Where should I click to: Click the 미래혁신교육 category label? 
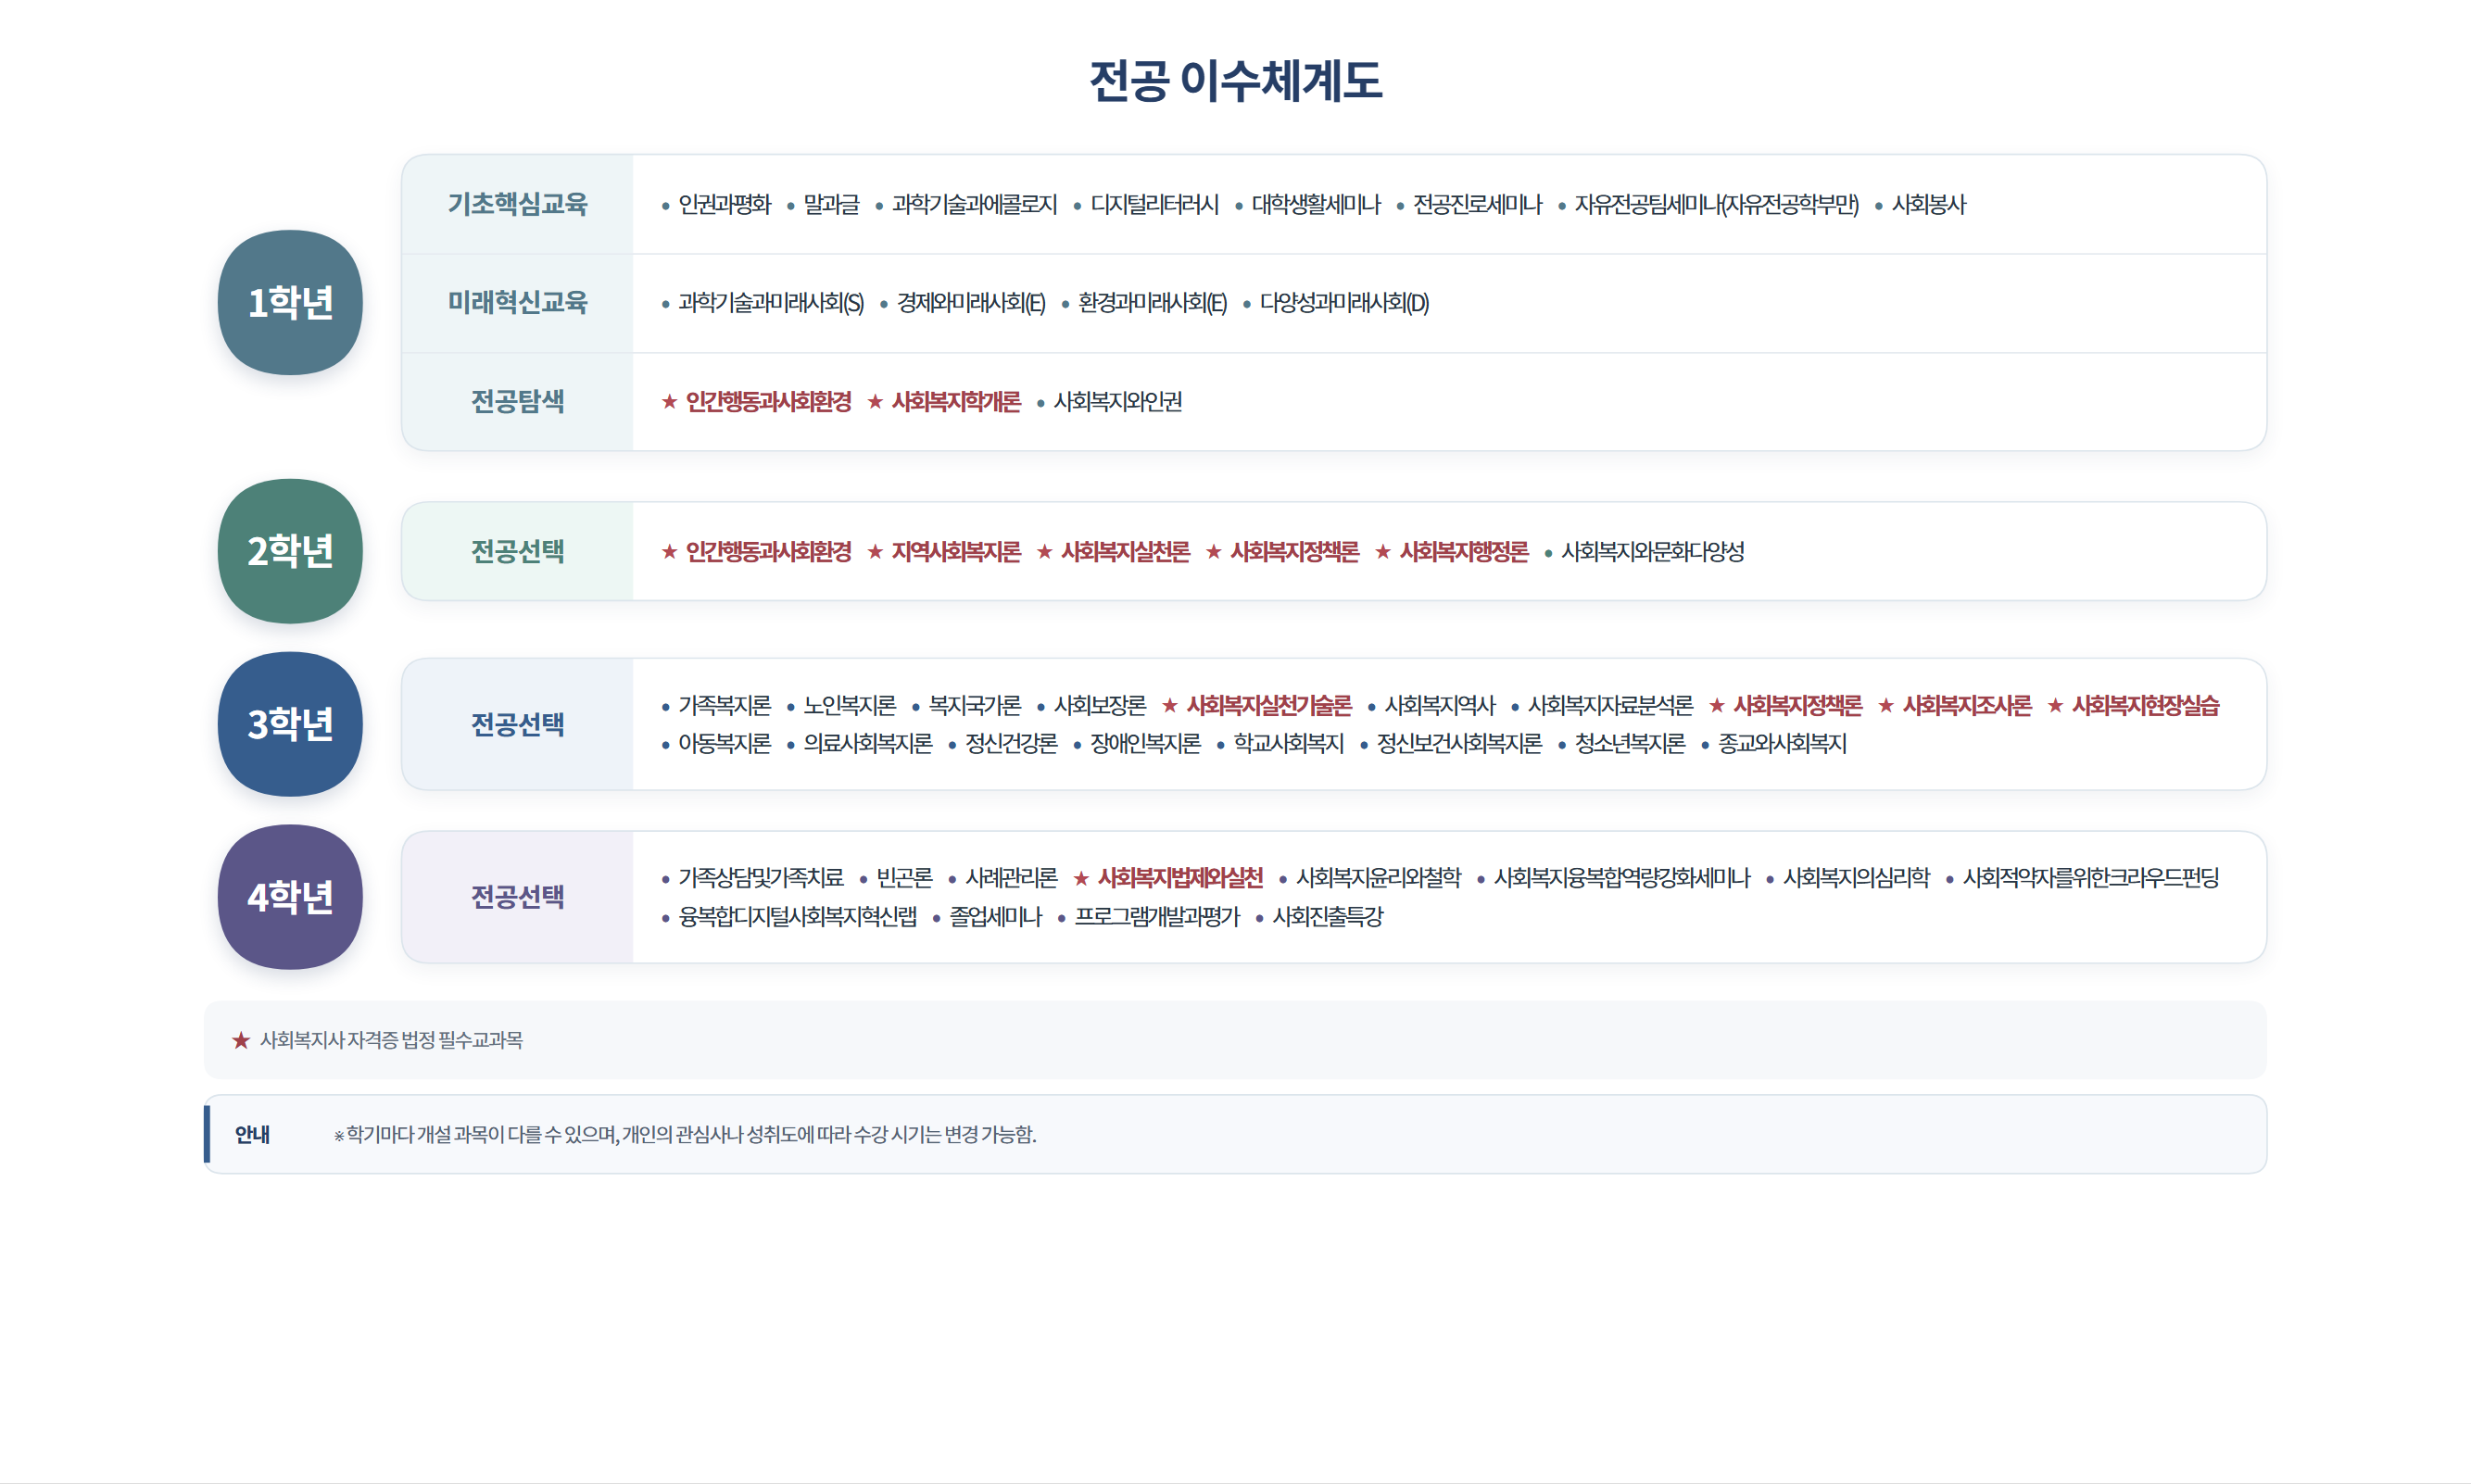coord(518,302)
